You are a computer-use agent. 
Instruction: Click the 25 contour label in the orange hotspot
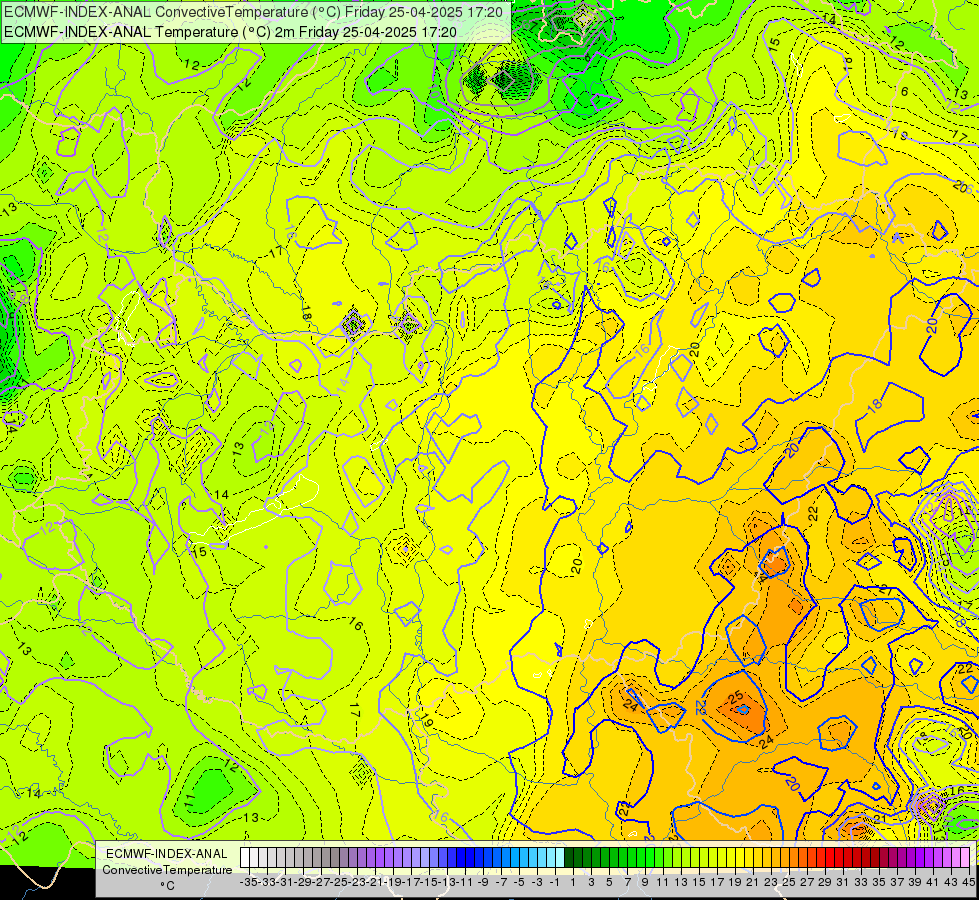[x=737, y=696]
